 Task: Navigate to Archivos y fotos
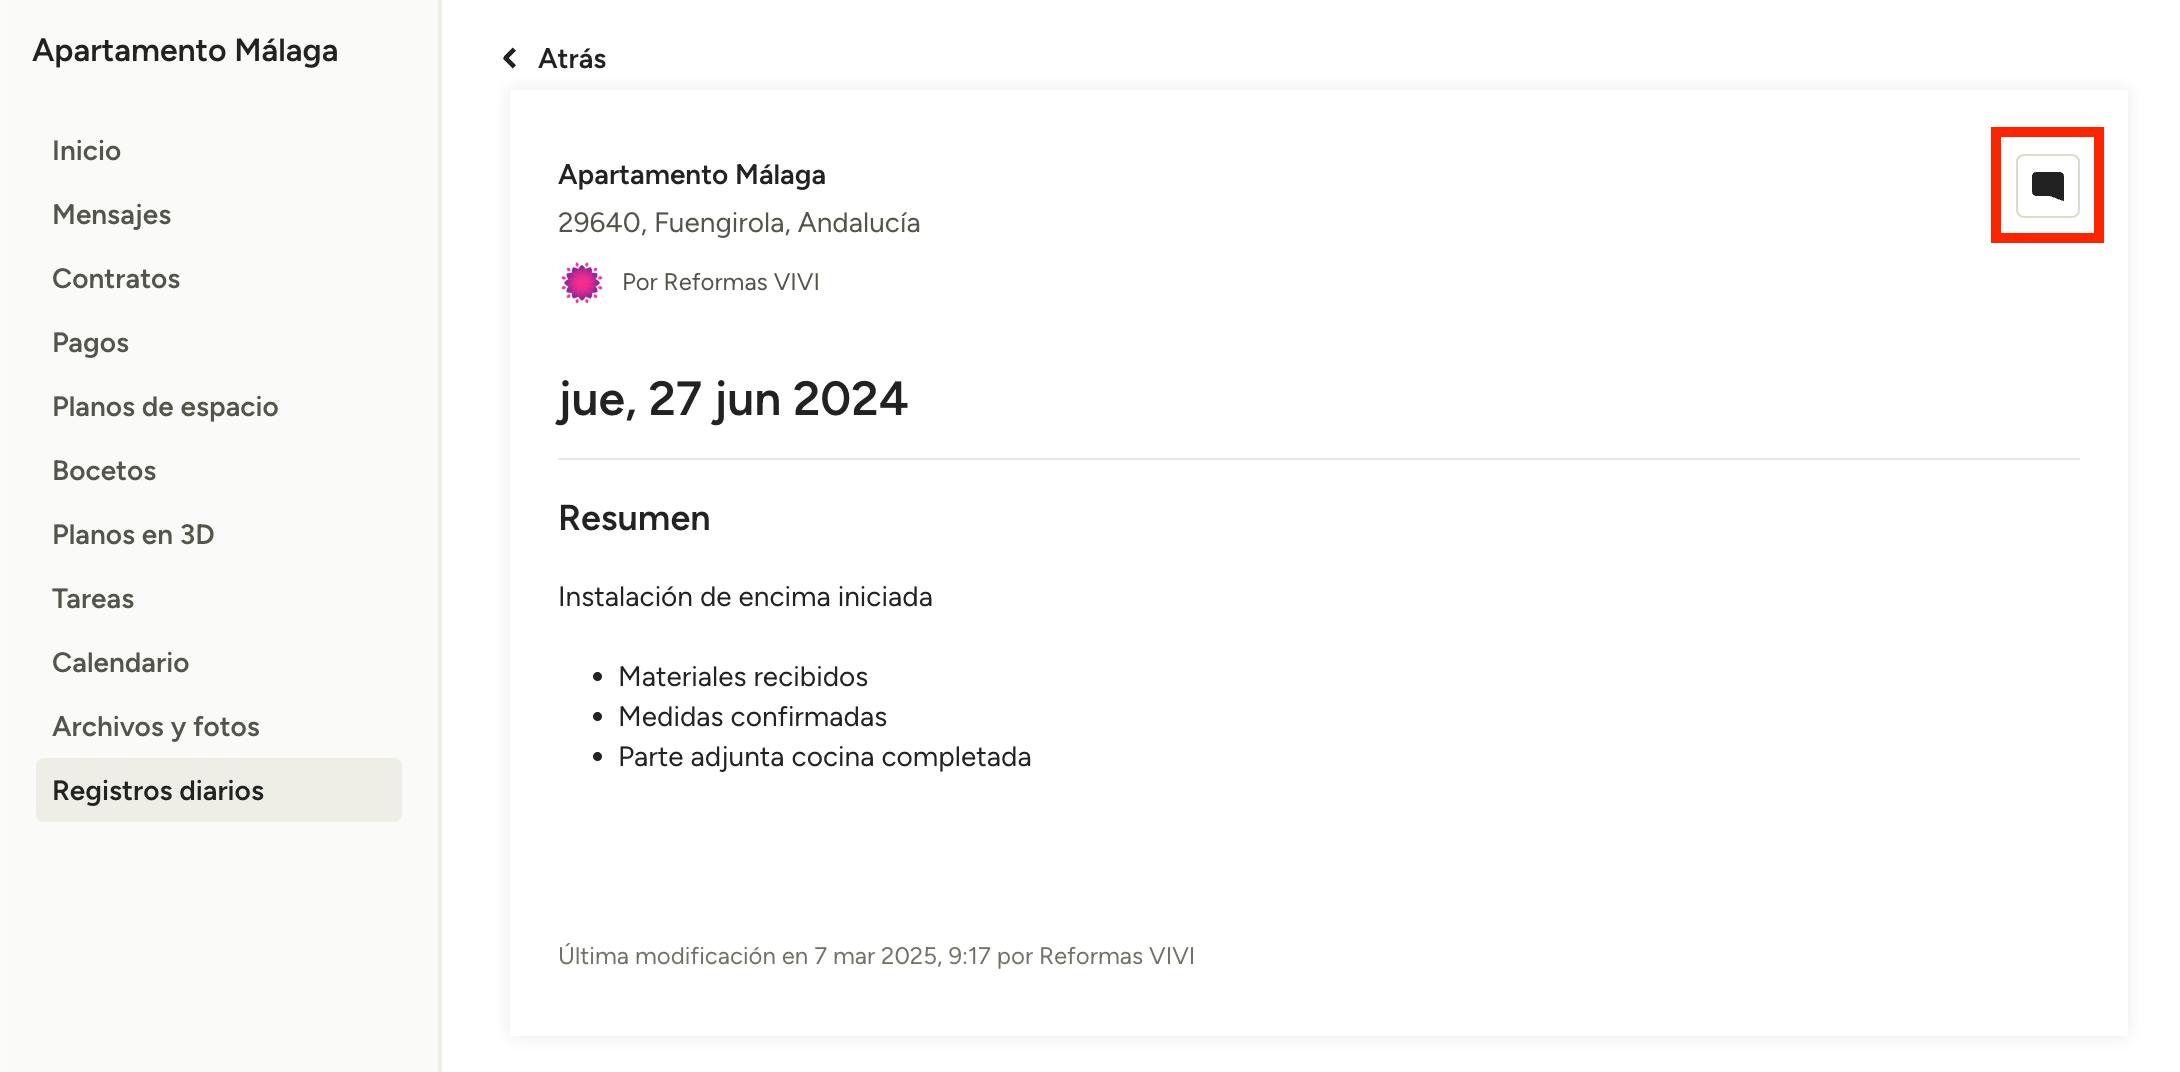tap(156, 726)
